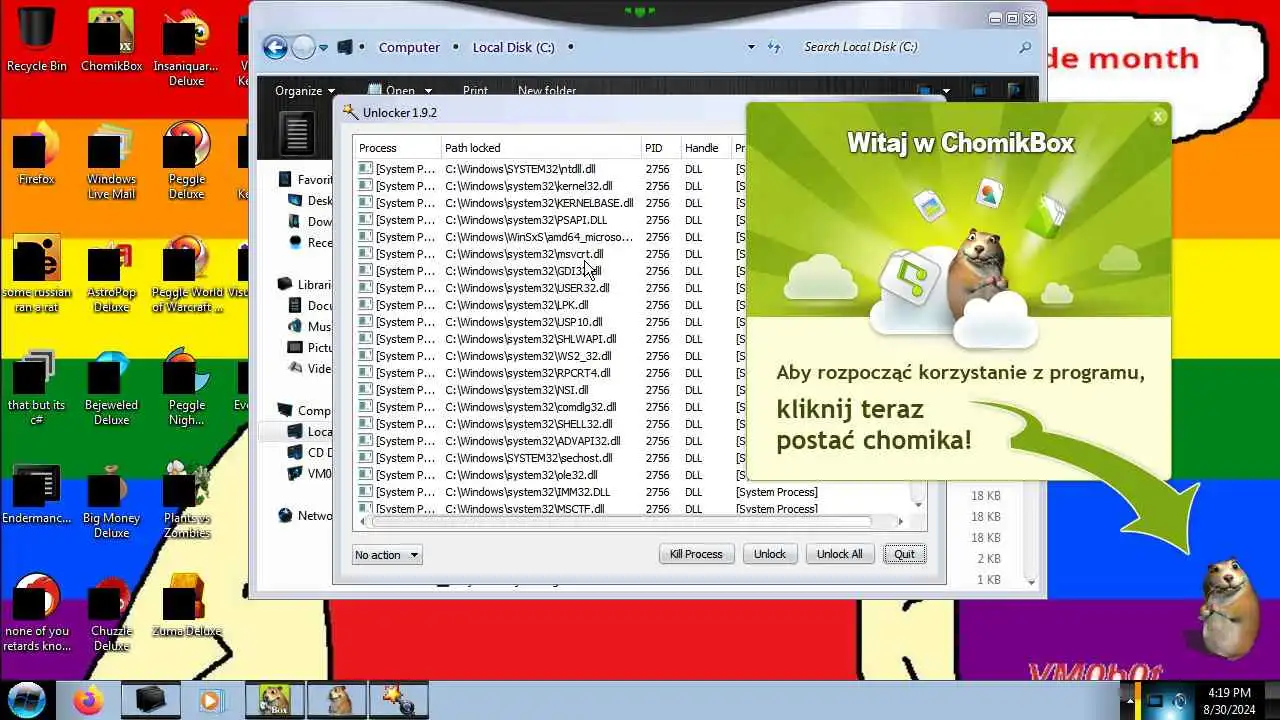Click the Explorer refresh arrows icon
Viewport: 1280px width, 720px height.
774,47
